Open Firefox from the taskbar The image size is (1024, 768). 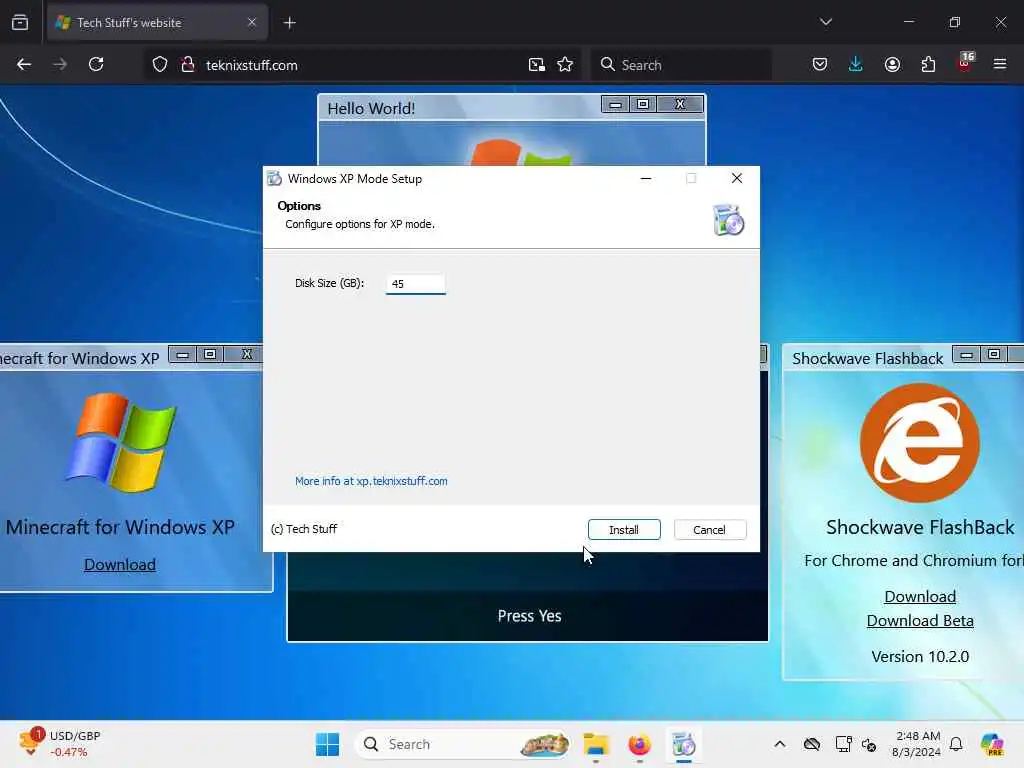pos(639,744)
